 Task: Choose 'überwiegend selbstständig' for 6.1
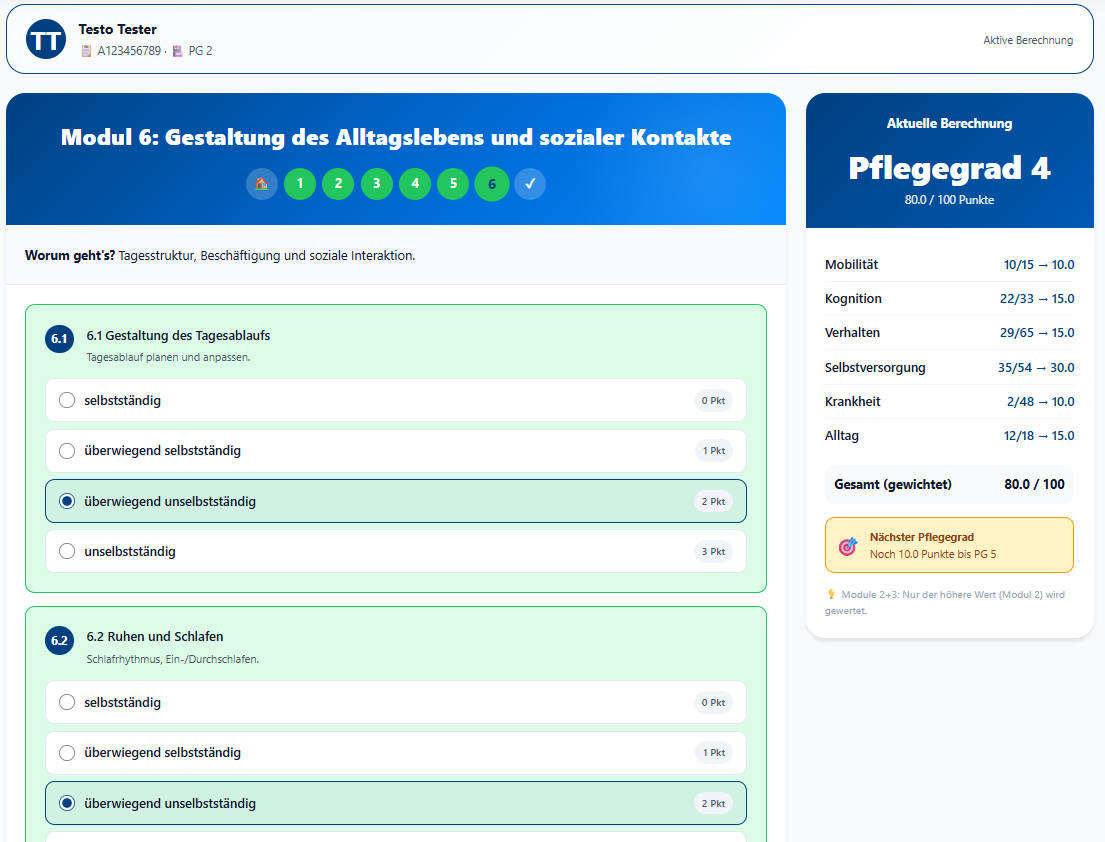coord(67,451)
